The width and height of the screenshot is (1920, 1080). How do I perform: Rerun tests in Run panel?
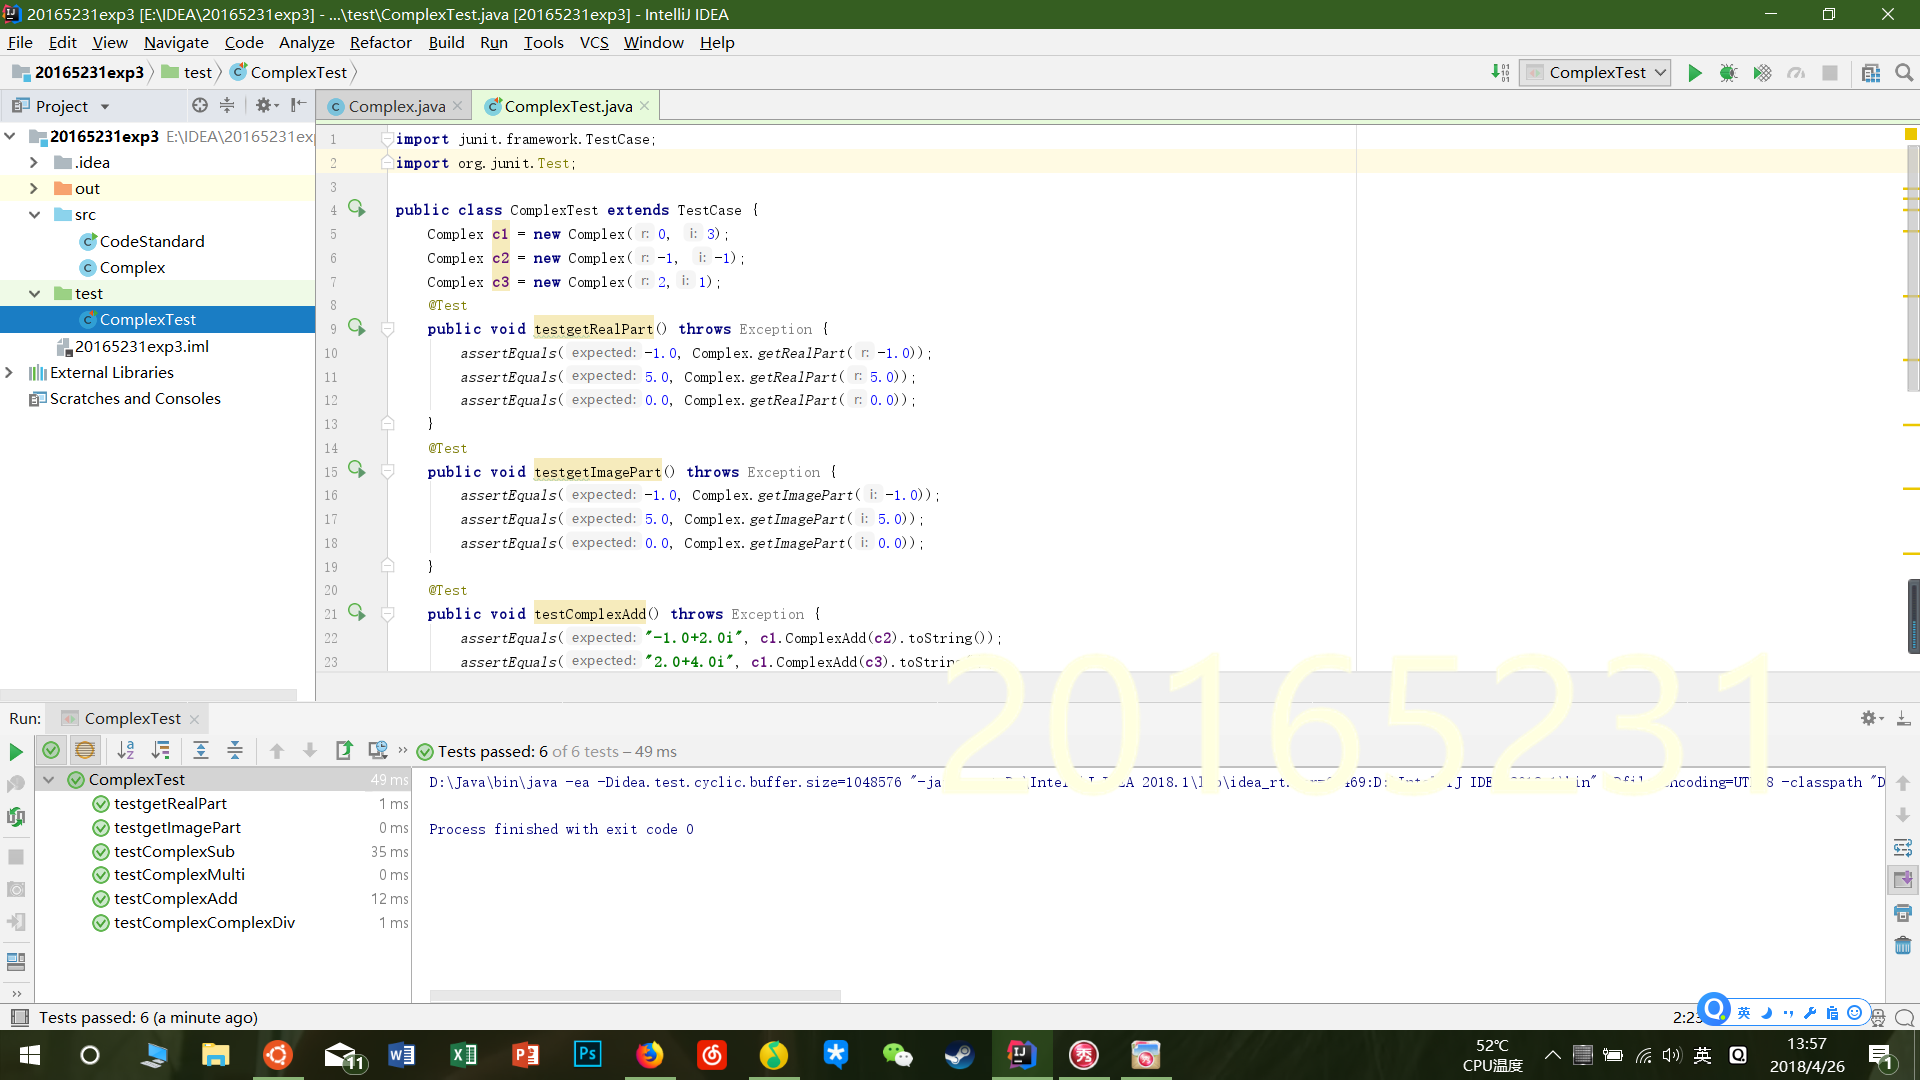pyautogui.click(x=16, y=752)
